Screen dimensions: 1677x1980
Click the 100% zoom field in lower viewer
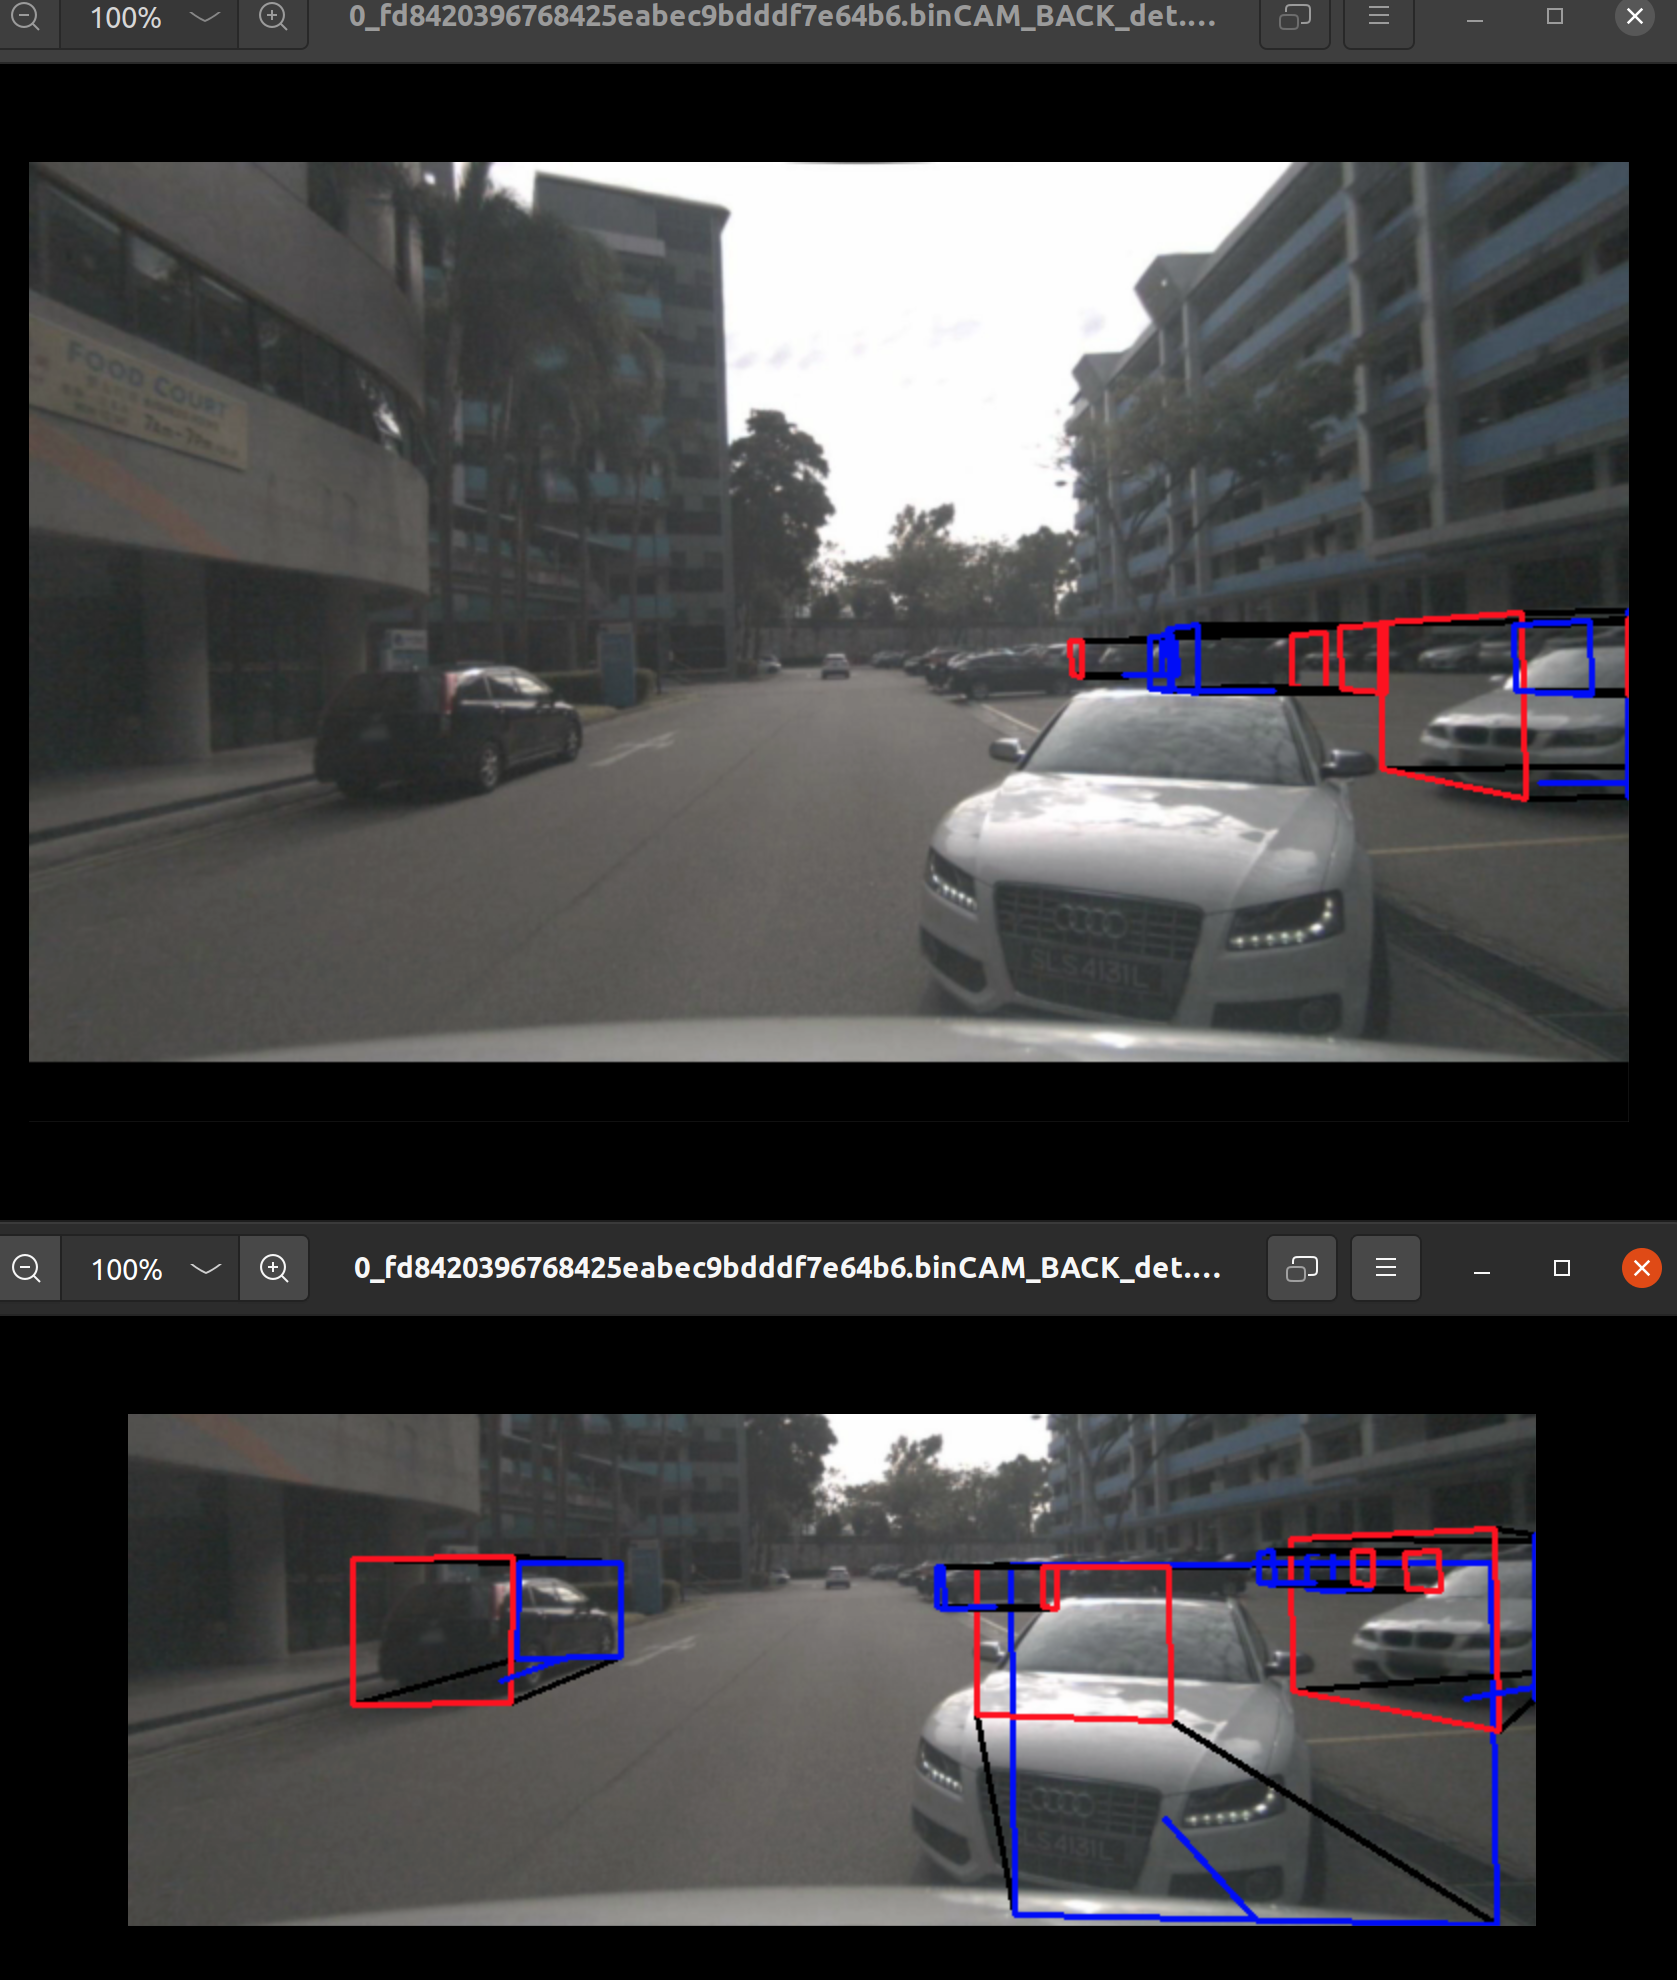point(126,1269)
